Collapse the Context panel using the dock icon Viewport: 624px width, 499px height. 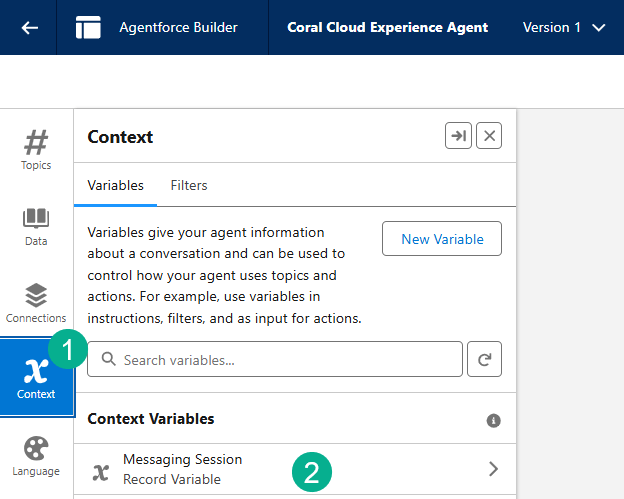pyautogui.click(x=458, y=136)
